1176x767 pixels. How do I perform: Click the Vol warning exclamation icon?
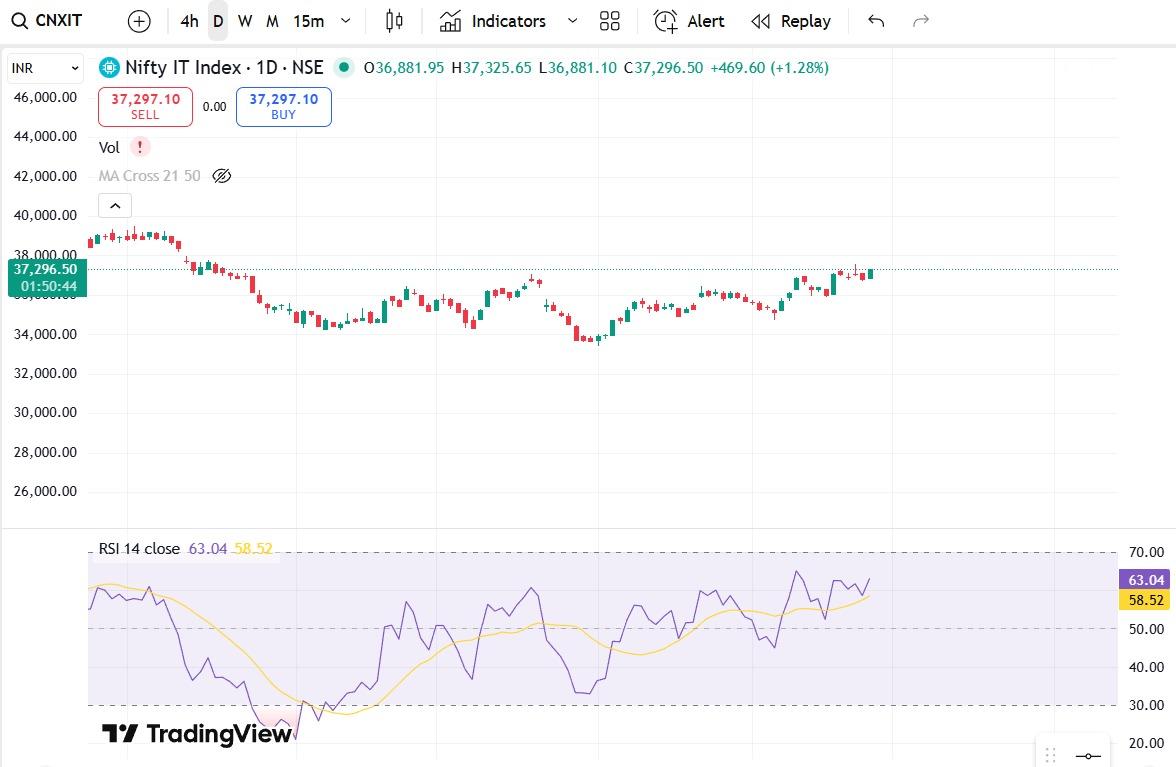(x=140, y=147)
